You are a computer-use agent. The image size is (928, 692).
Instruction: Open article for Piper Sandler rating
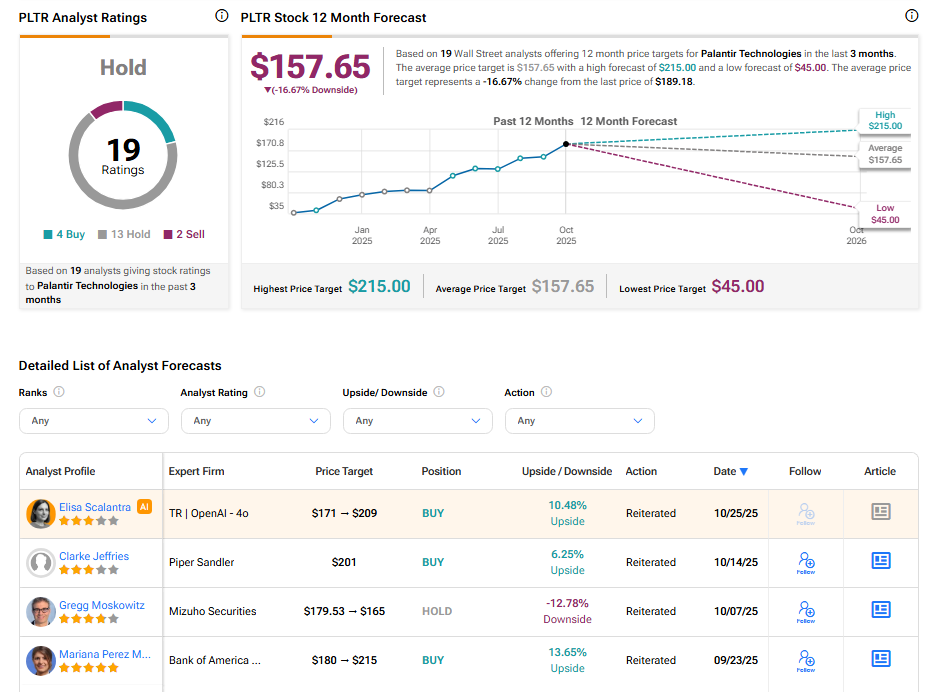coord(880,561)
